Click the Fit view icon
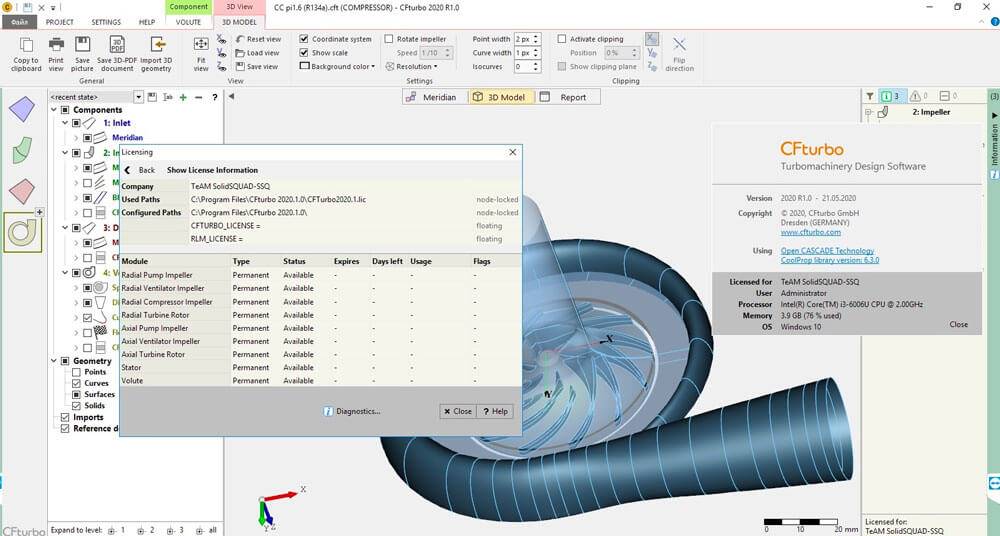Image resolution: width=1000 pixels, height=536 pixels. click(201, 45)
